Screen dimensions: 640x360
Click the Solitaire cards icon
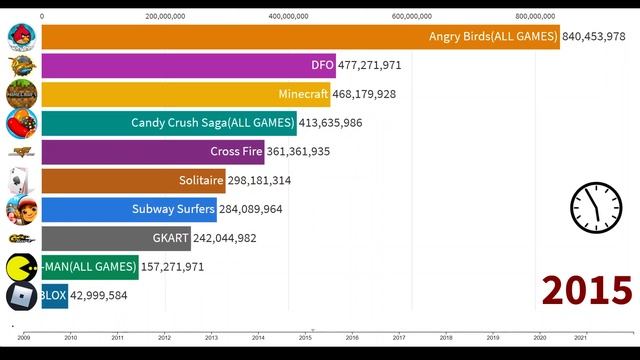(x=20, y=181)
